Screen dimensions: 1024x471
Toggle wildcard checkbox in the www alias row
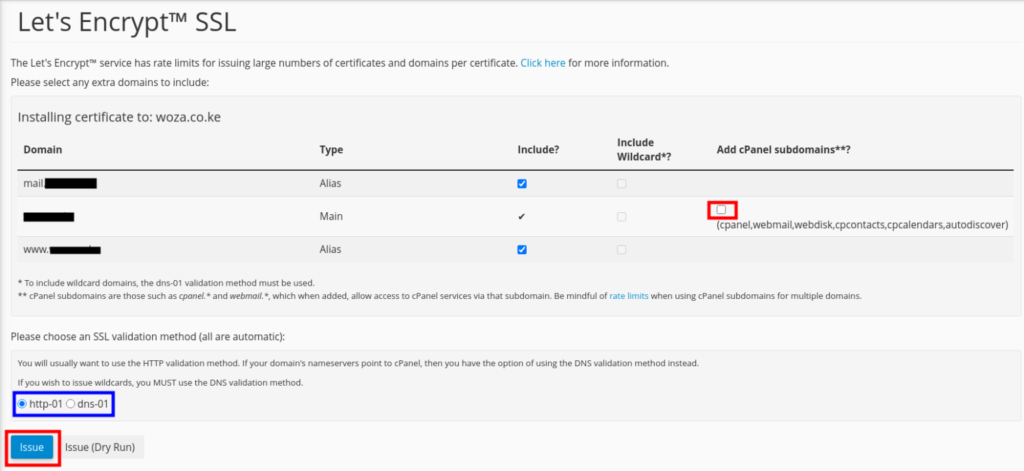[621, 250]
